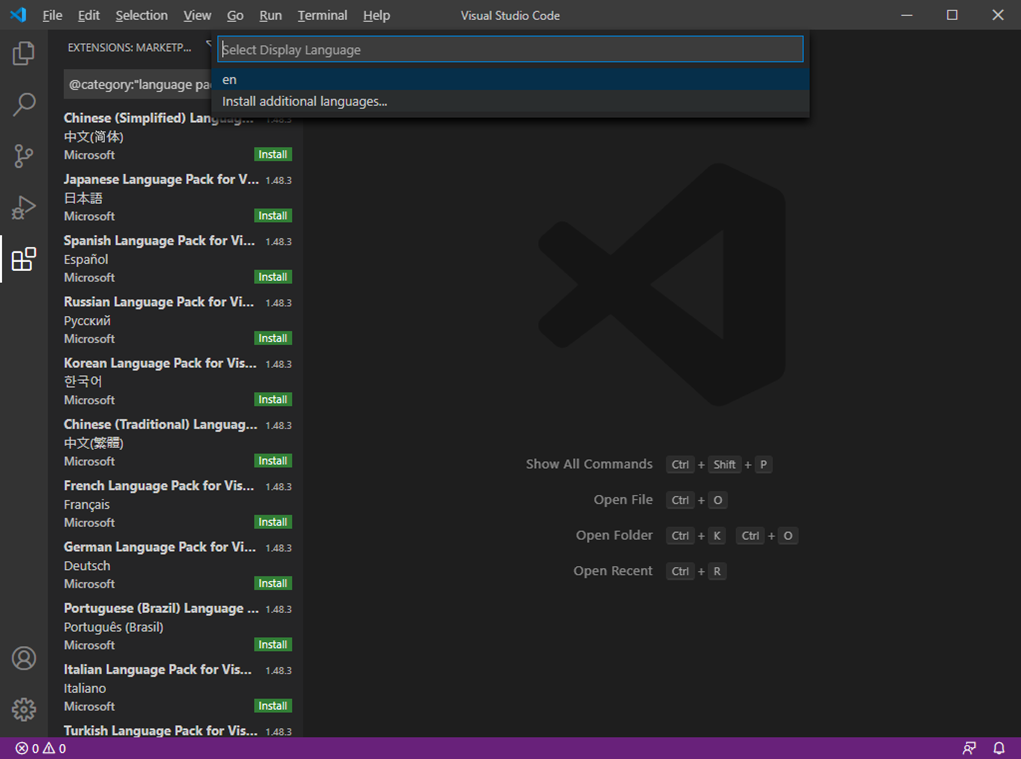1021x759 pixels.
Task: Open the Explorer view in activity bar
Action: click(x=23, y=53)
